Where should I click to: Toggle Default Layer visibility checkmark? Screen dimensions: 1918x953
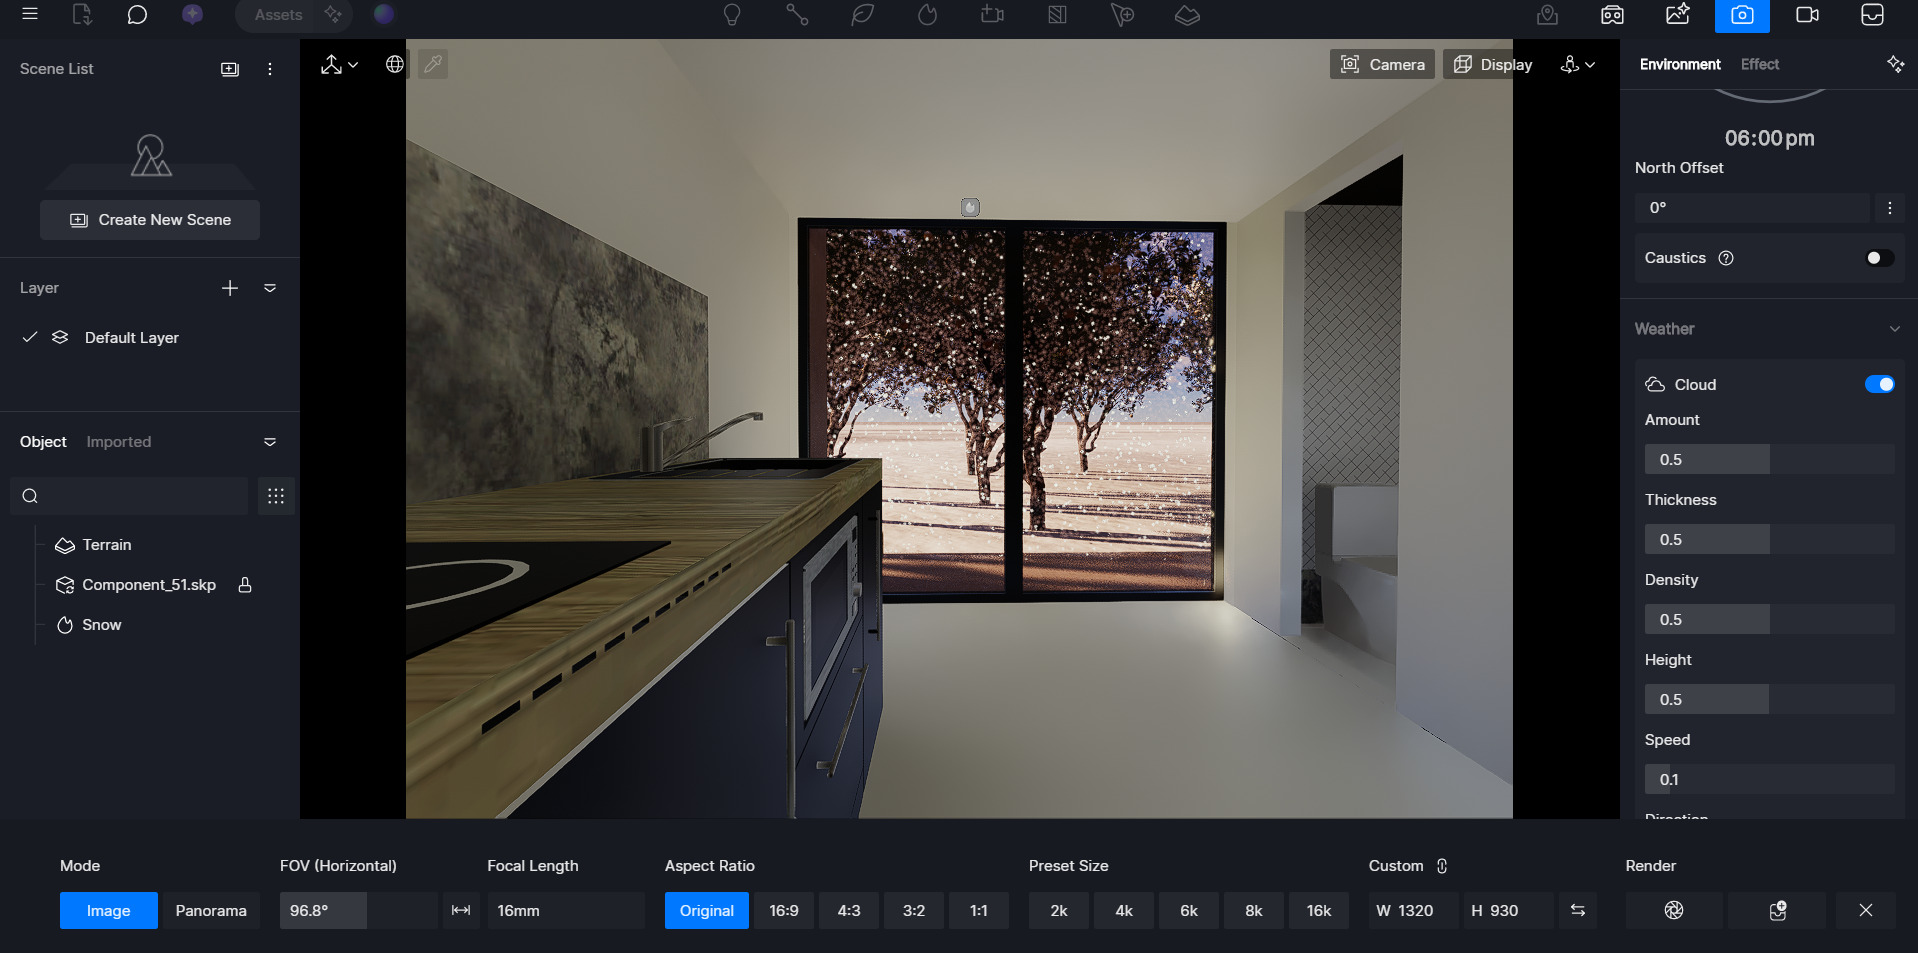click(30, 338)
